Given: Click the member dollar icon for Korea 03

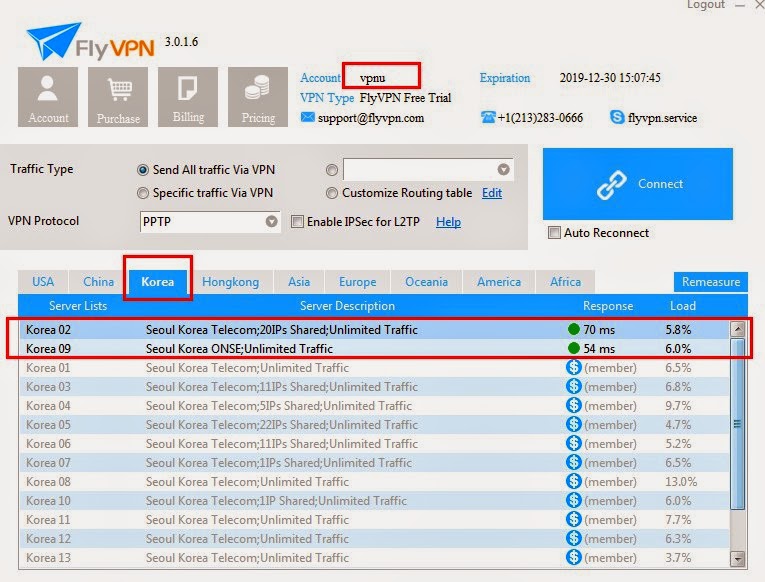Looking at the screenshot, I should [574, 386].
